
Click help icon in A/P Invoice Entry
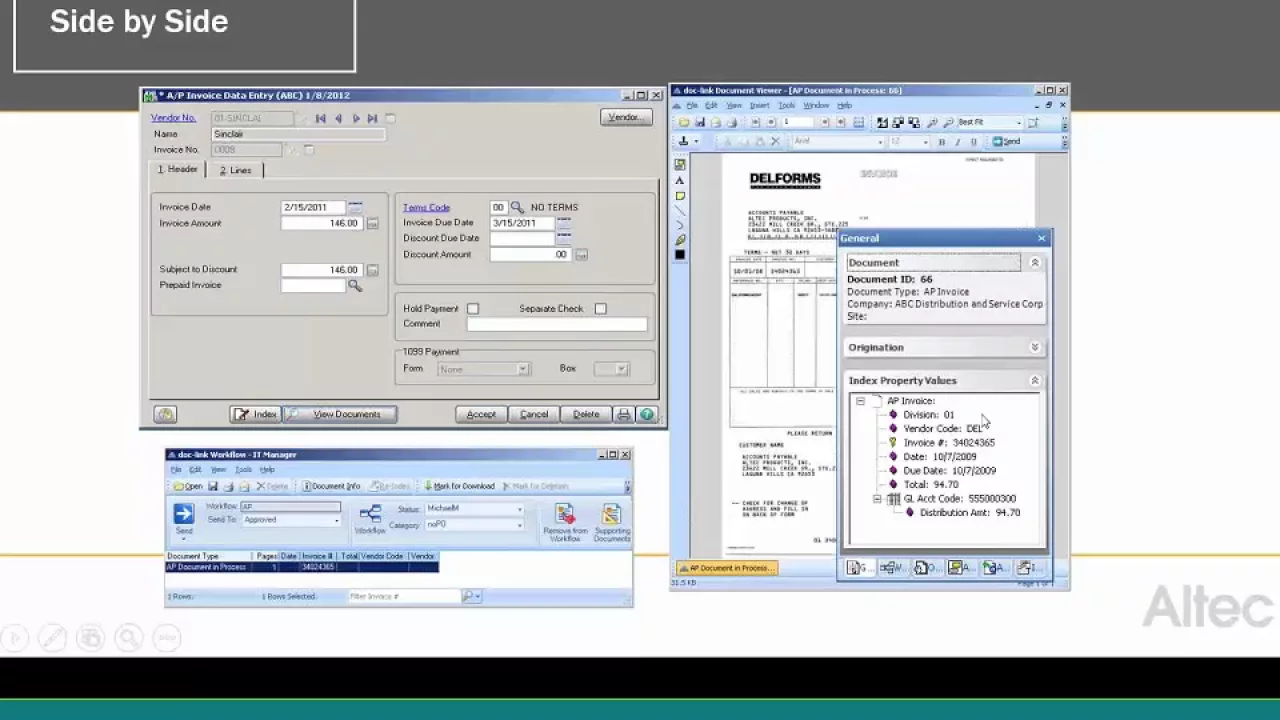pyautogui.click(x=646, y=414)
